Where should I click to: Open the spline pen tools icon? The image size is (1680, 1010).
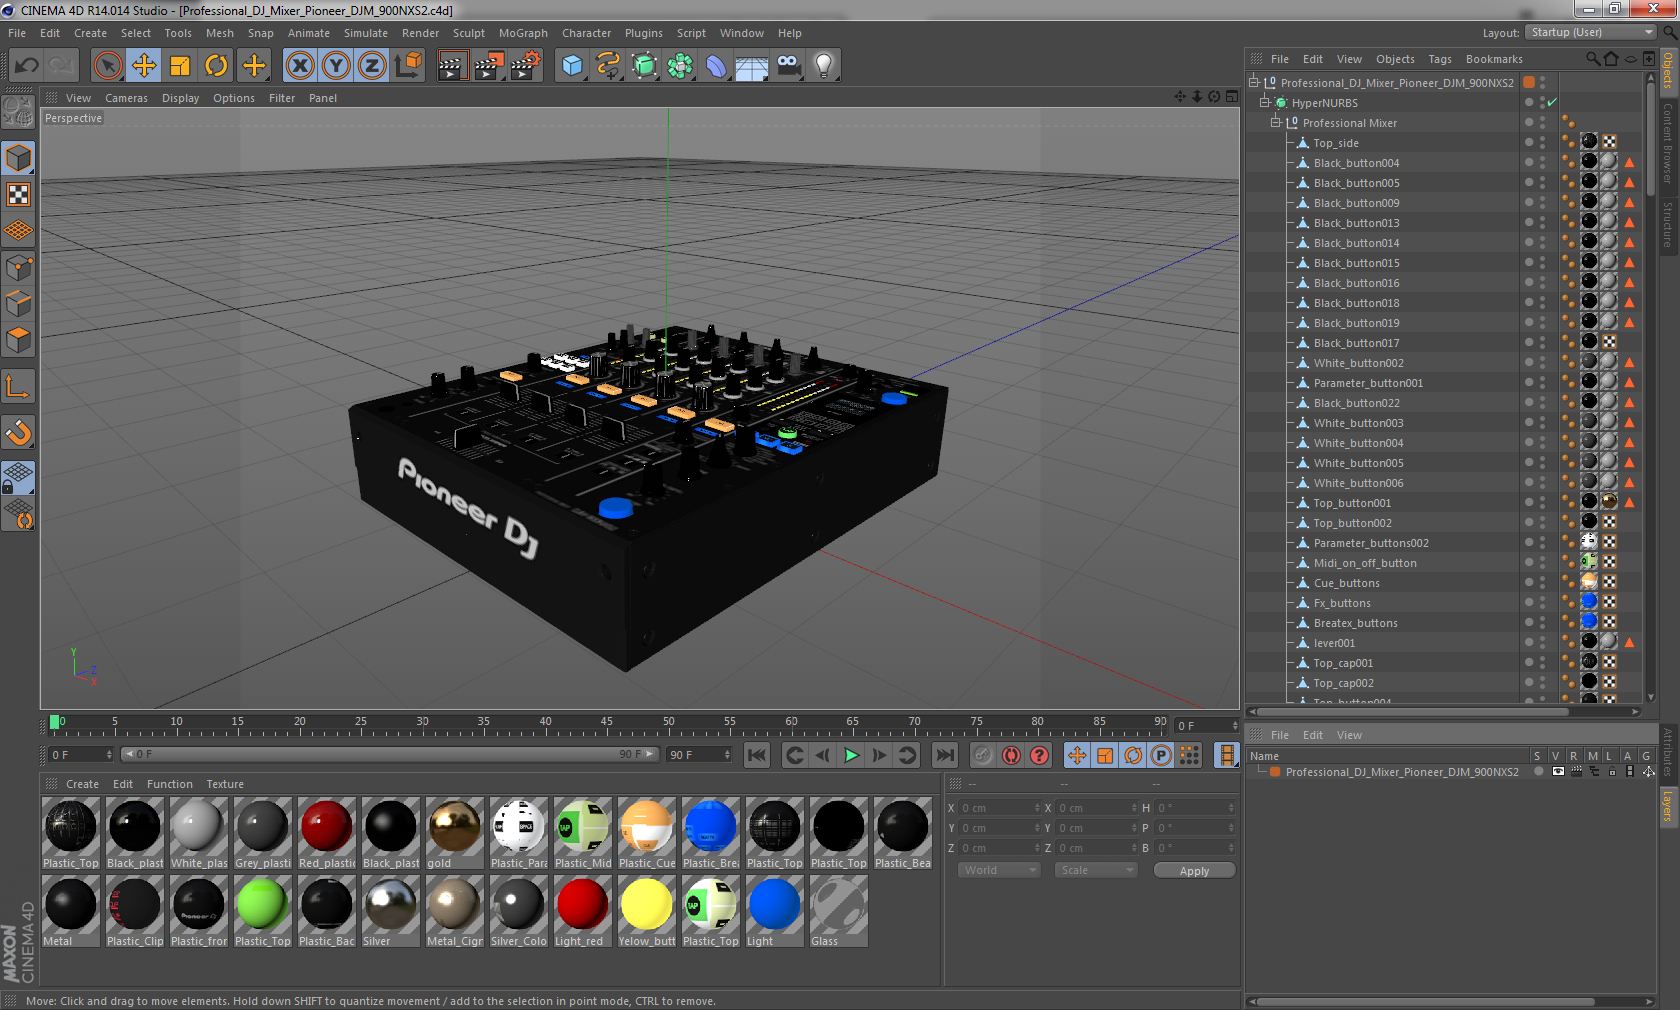608,66
